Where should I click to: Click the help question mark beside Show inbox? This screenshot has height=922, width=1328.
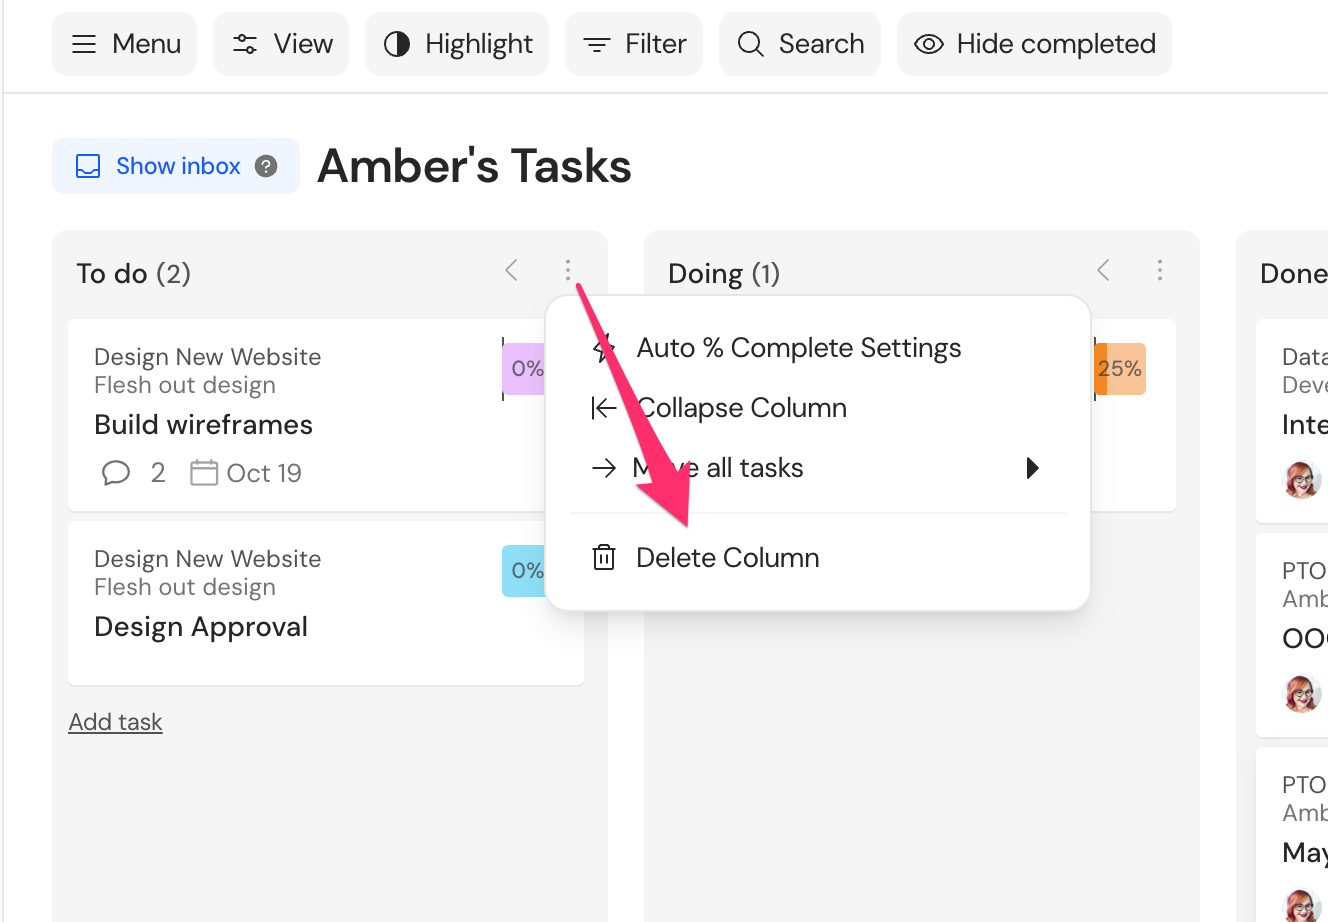(x=266, y=166)
